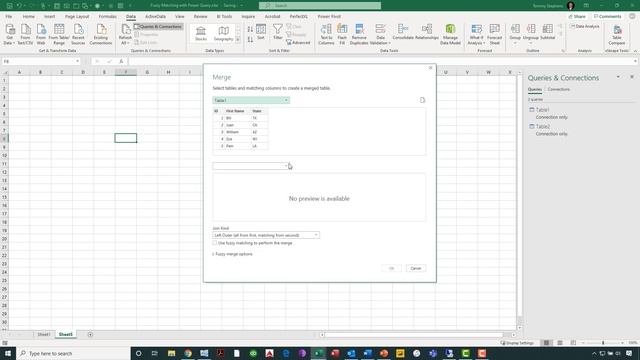This screenshot has width=640, height=360.
Task: Open the Table1 dropdown in the Merge dialog
Action: (x=251, y=100)
